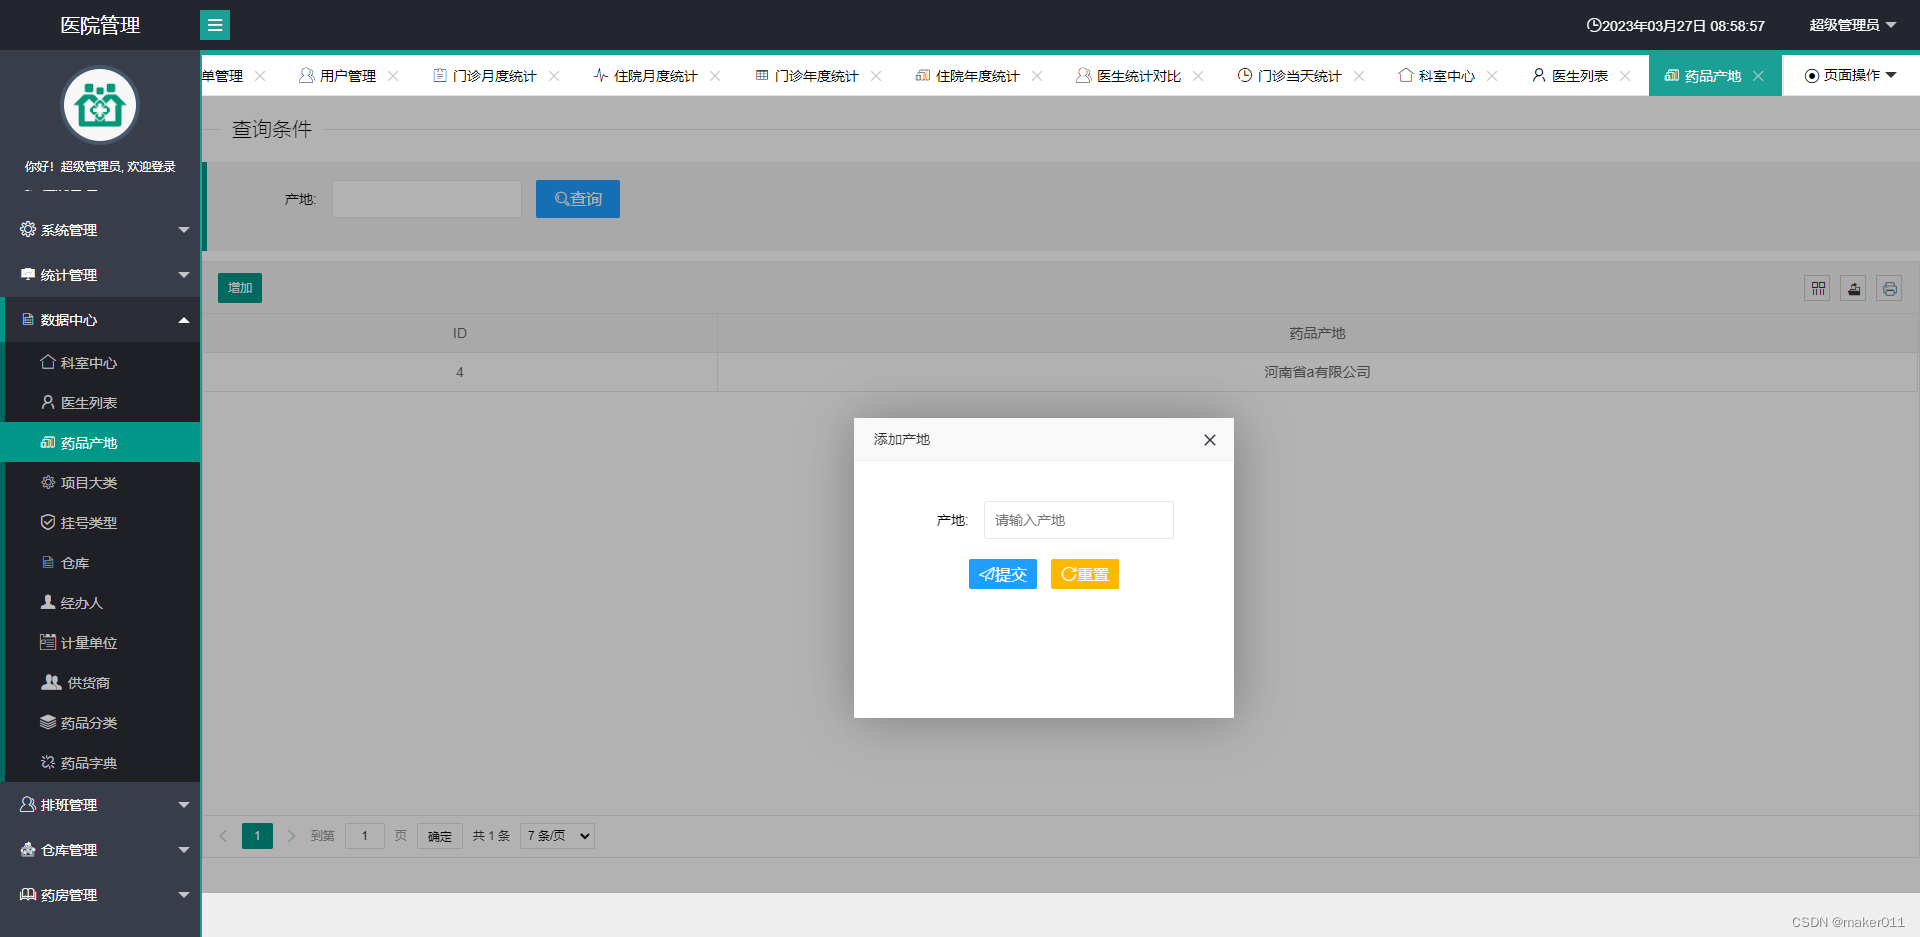Image resolution: width=1920 pixels, height=937 pixels.
Task: Focus the 请输入产地 input in dialog
Action: pyautogui.click(x=1079, y=520)
